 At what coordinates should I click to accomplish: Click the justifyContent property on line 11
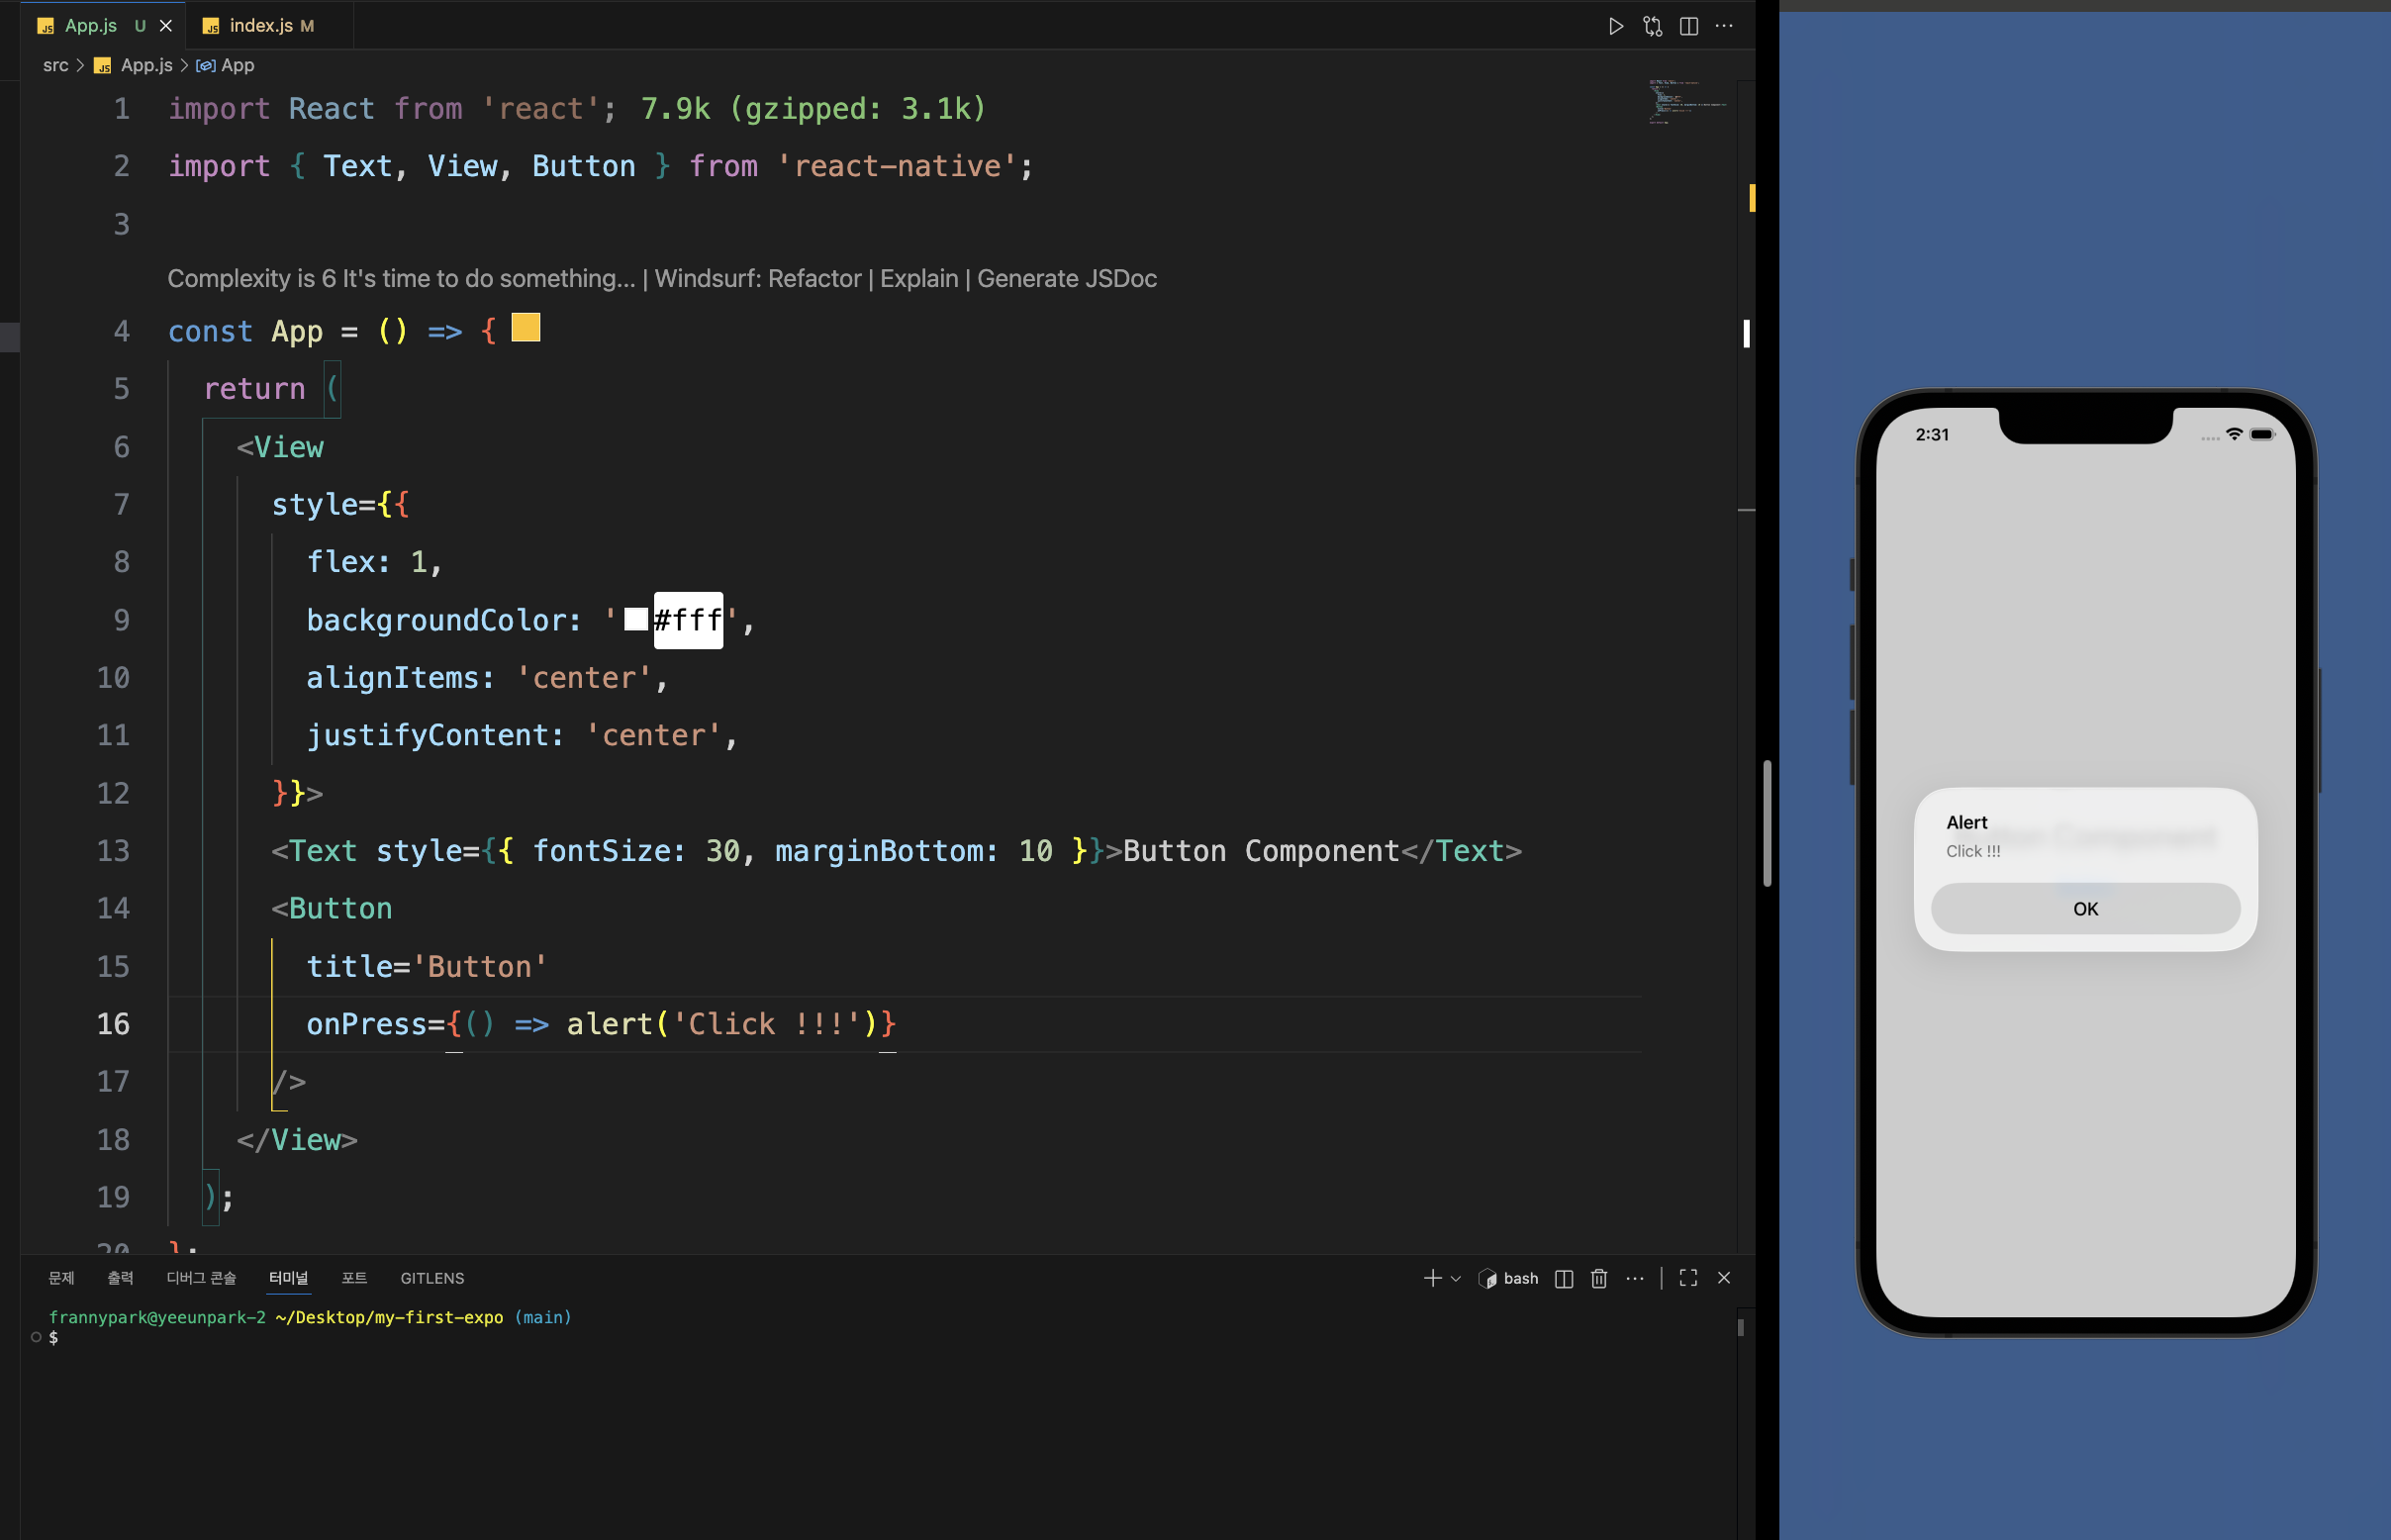click(x=427, y=735)
